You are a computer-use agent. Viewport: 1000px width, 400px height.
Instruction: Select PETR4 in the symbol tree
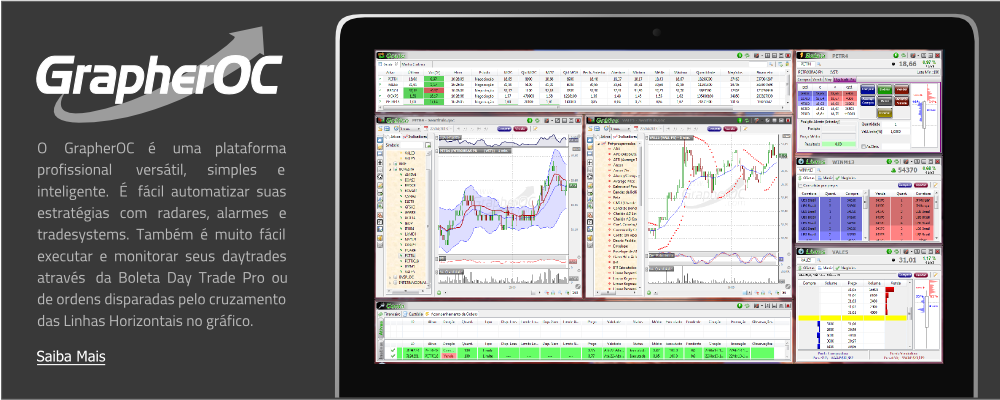407,255
